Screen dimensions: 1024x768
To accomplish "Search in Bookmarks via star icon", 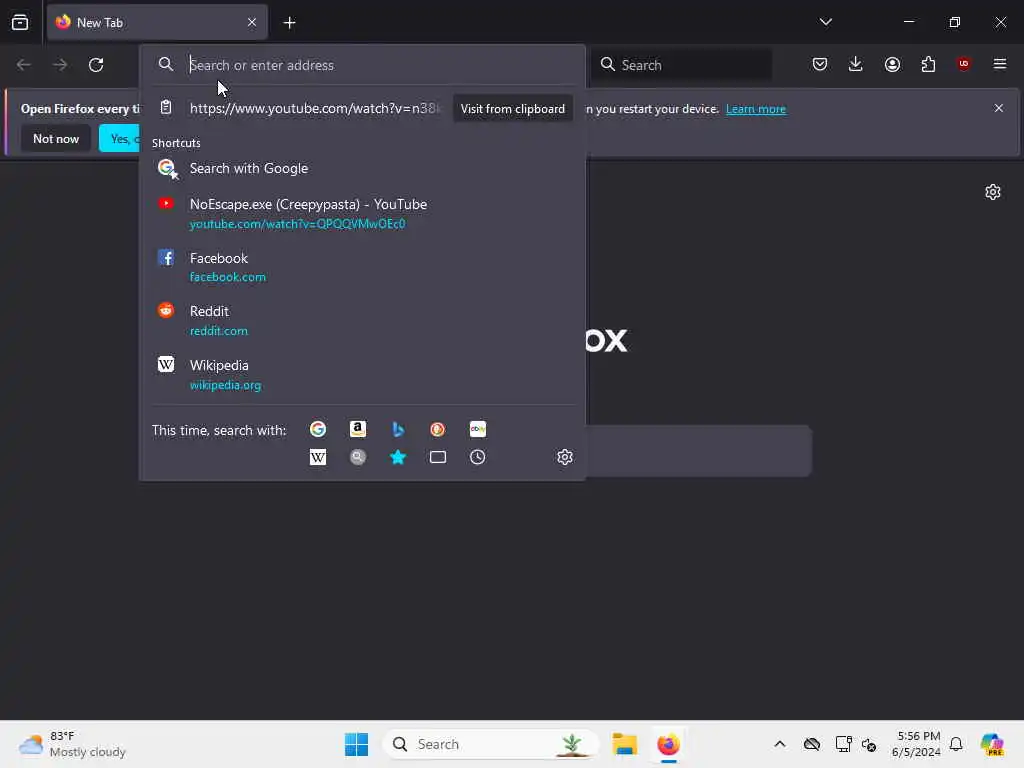I will click(x=398, y=457).
